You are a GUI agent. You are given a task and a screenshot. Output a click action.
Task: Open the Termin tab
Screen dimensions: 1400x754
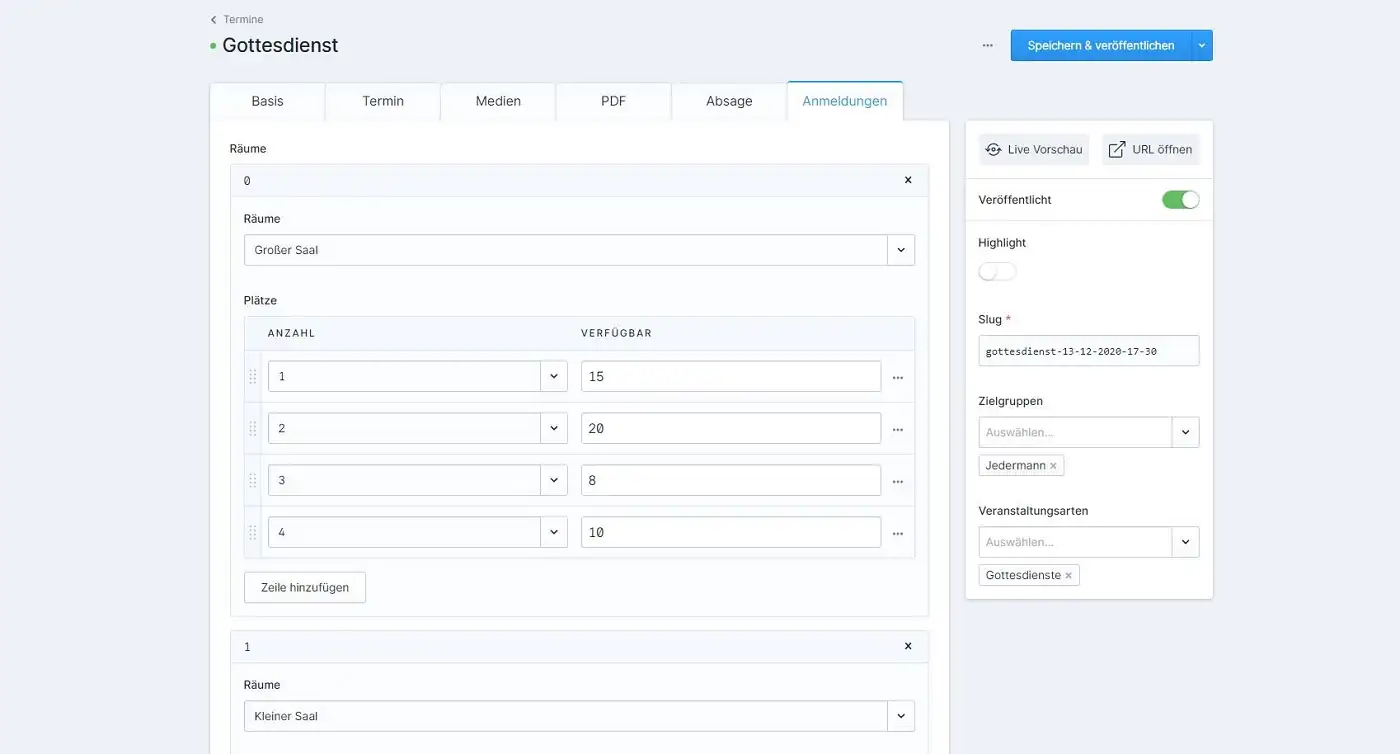pos(383,101)
